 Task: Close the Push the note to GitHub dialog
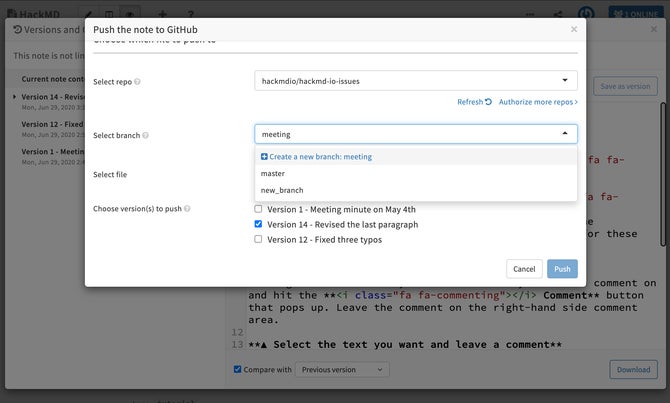(x=574, y=29)
